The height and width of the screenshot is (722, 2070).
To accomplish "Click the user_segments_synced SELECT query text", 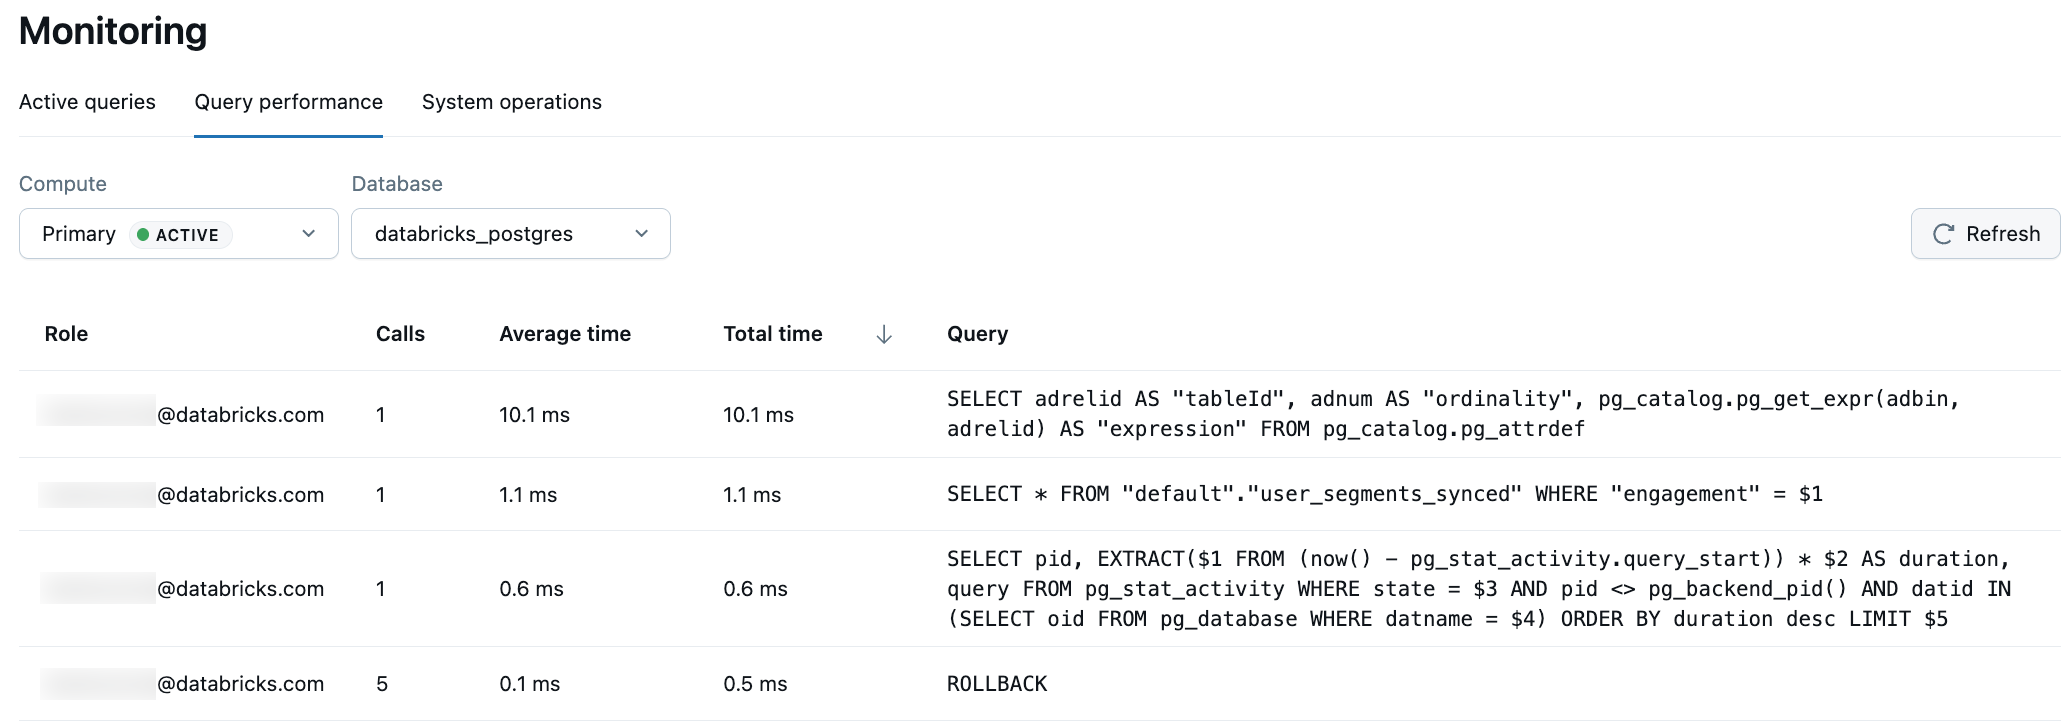I will click(x=1384, y=494).
